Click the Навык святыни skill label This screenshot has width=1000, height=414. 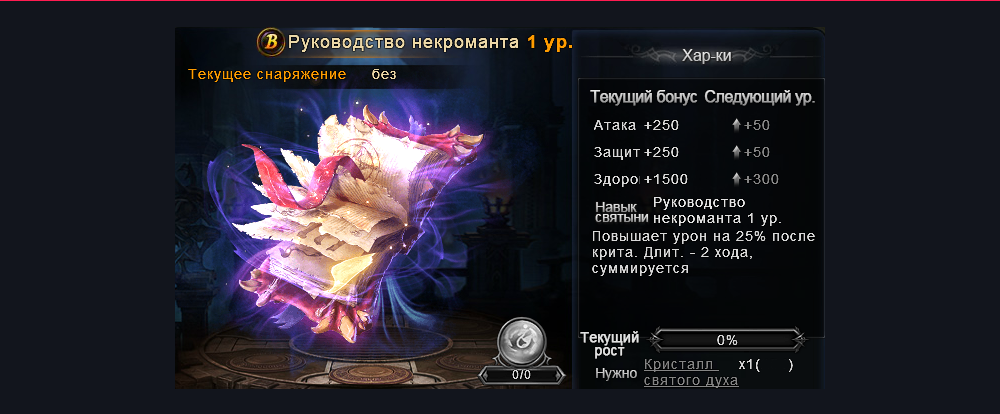click(x=621, y=212)
